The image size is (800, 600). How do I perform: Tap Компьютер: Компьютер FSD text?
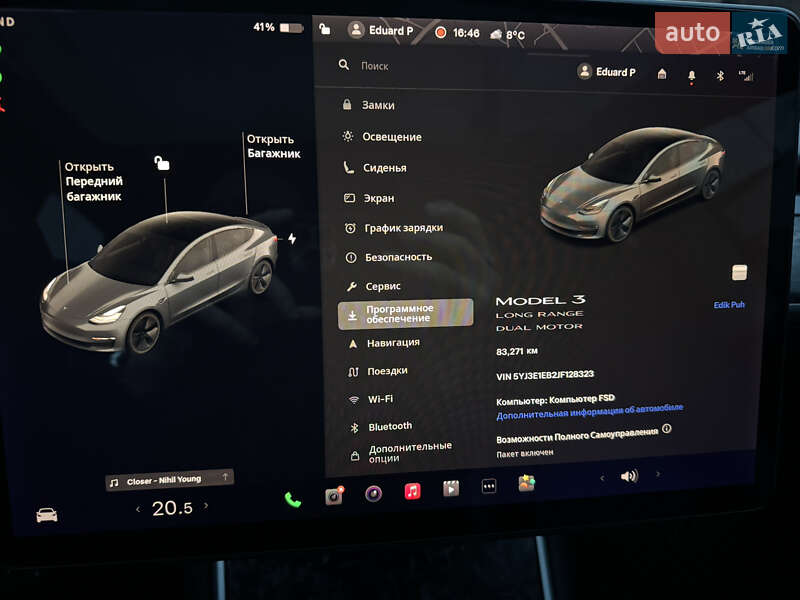coord(555,399)
